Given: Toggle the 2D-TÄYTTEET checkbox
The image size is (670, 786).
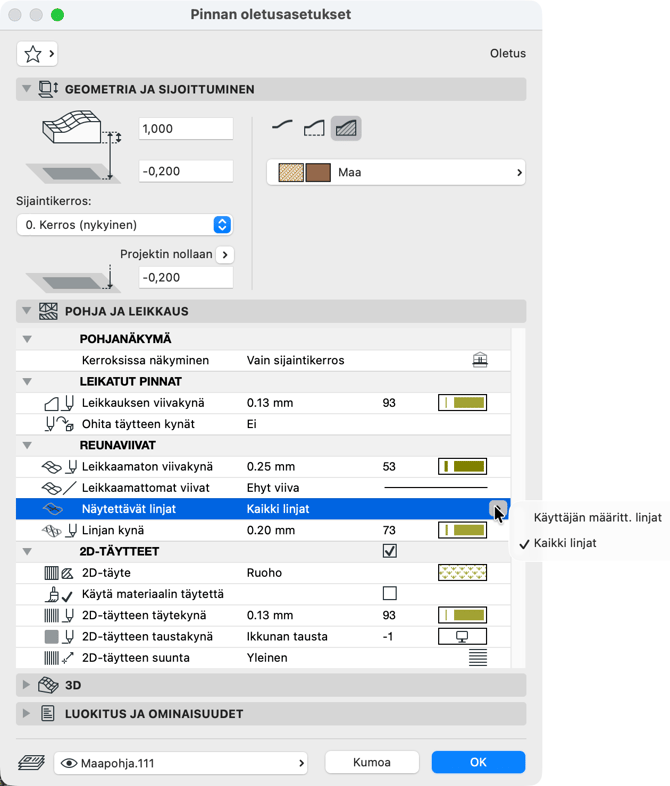Looking at the screenshot, I should point(390,551).
